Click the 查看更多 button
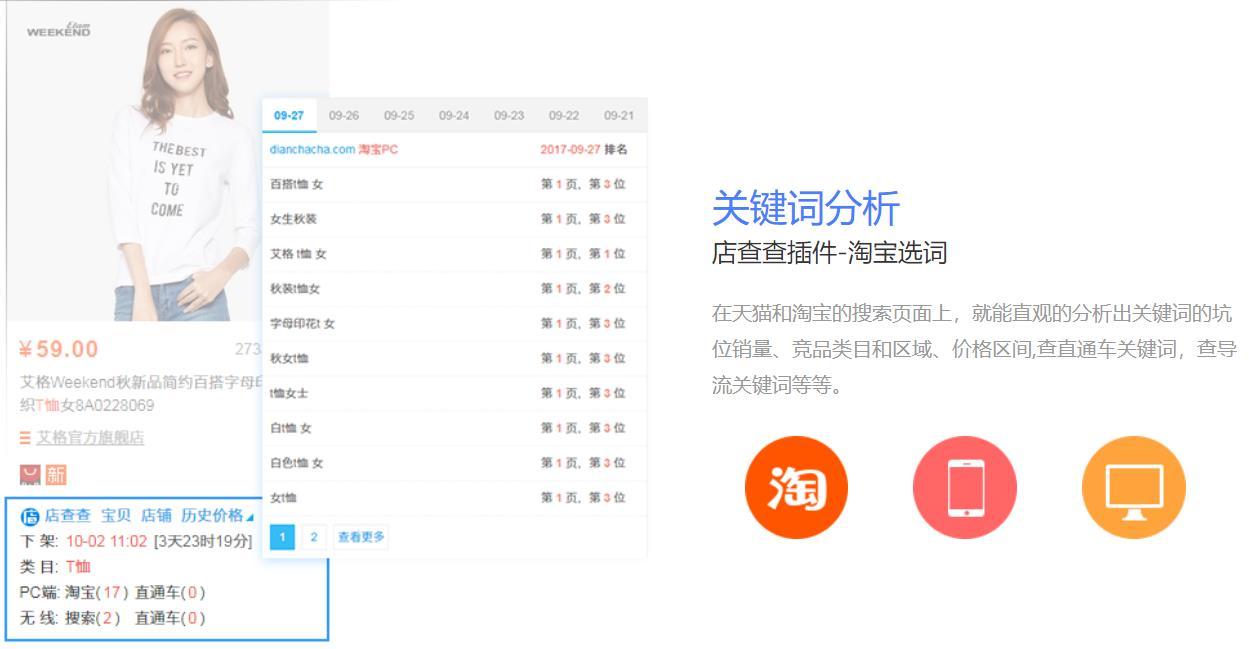1249x649 pixels. [x=361, y=537]
